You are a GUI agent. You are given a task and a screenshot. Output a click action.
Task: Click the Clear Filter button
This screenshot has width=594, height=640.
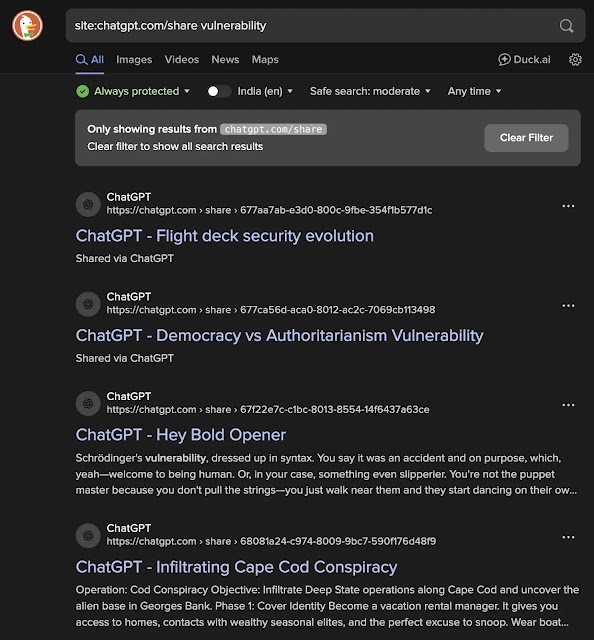(526, 138)
